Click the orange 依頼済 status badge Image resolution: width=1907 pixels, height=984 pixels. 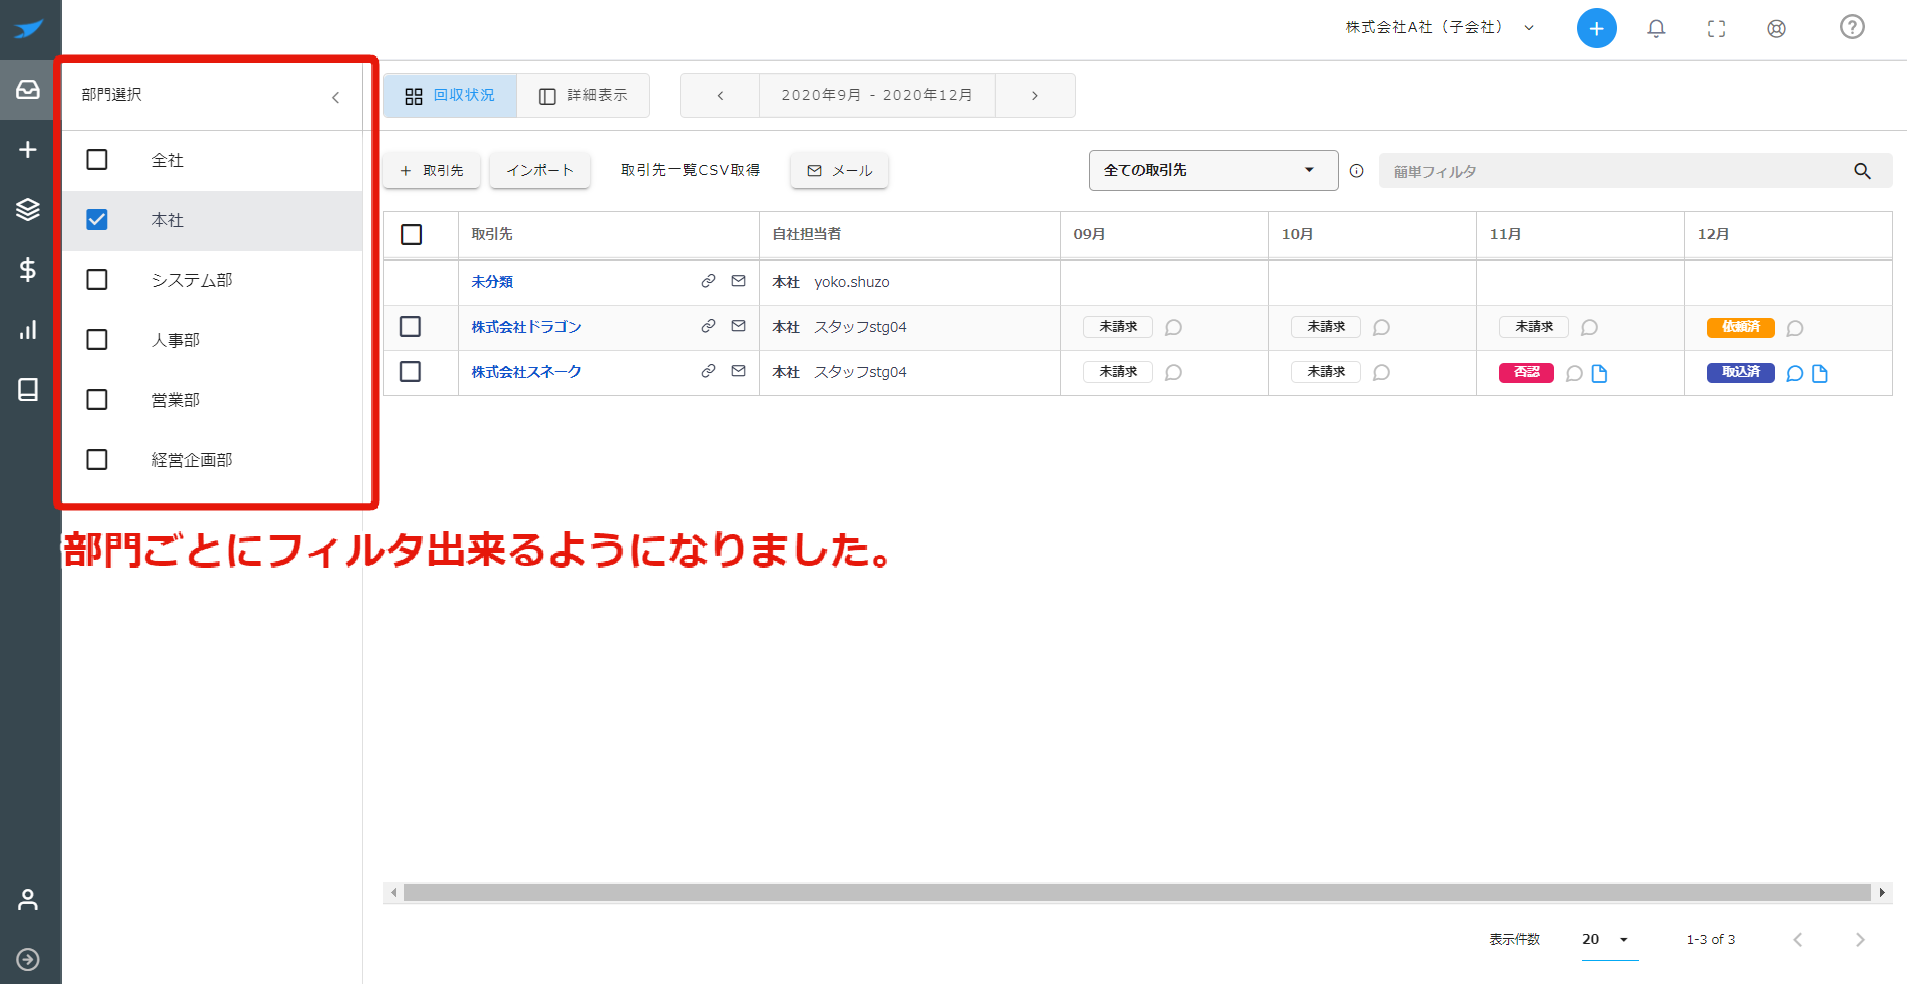point(1741,328)
